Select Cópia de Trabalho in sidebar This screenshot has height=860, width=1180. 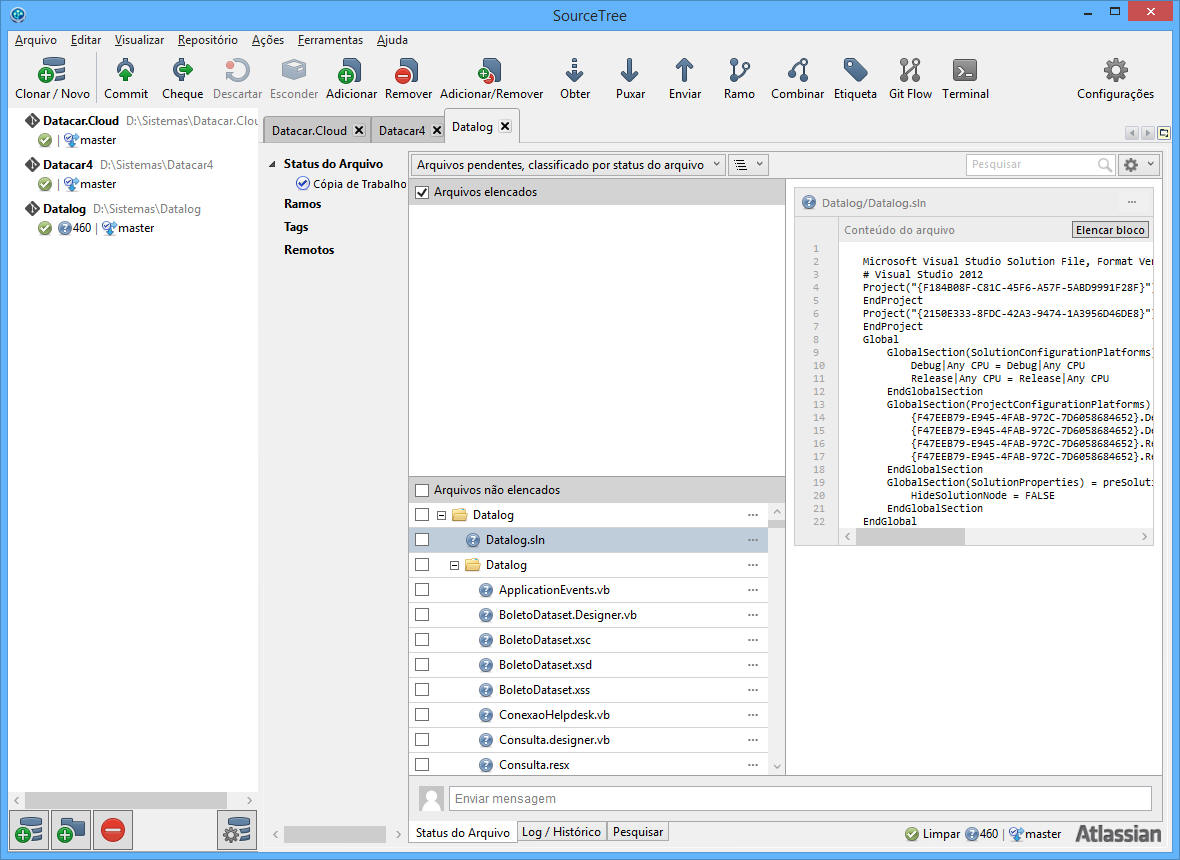pyautogui.click(x=351, y=184)
